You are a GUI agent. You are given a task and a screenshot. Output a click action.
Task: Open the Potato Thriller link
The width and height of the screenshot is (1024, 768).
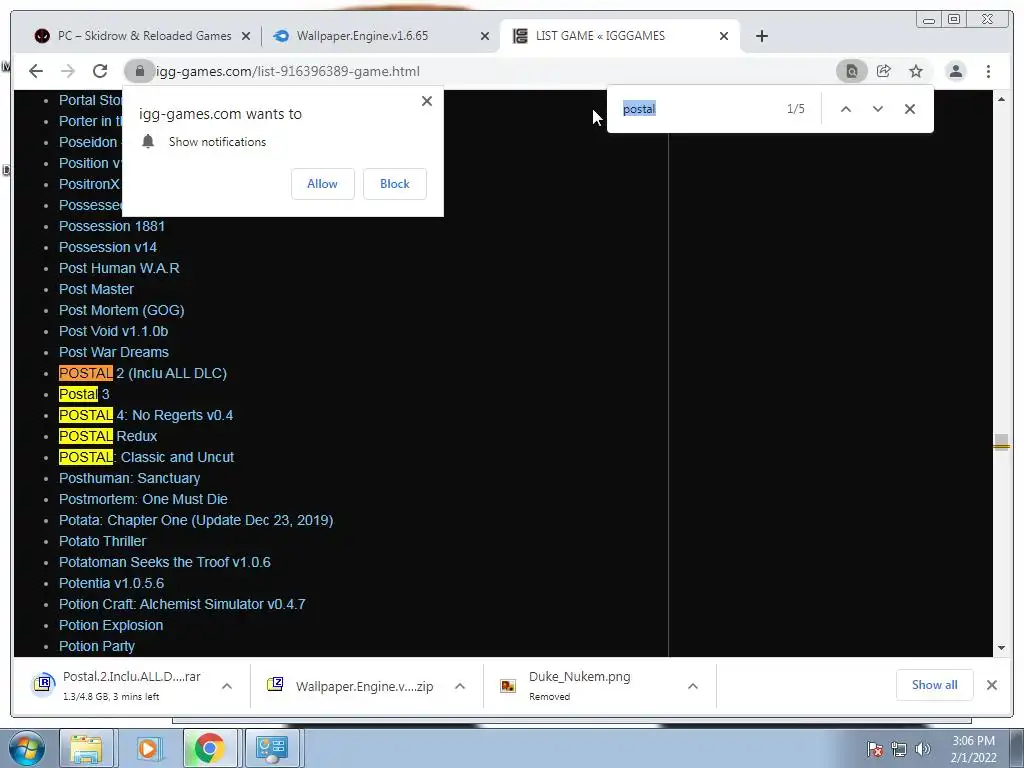(x=103, y=541)
